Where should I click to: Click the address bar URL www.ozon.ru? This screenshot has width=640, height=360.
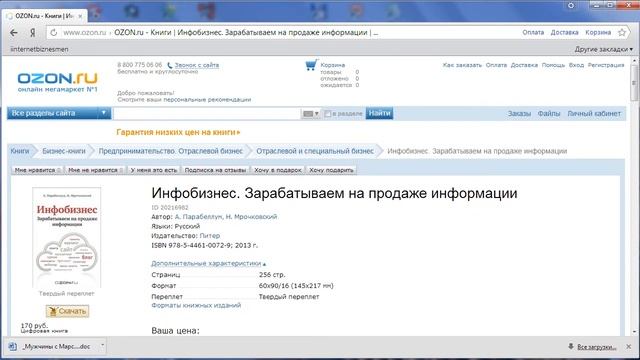pyautogui.click(x=84, y=33)
